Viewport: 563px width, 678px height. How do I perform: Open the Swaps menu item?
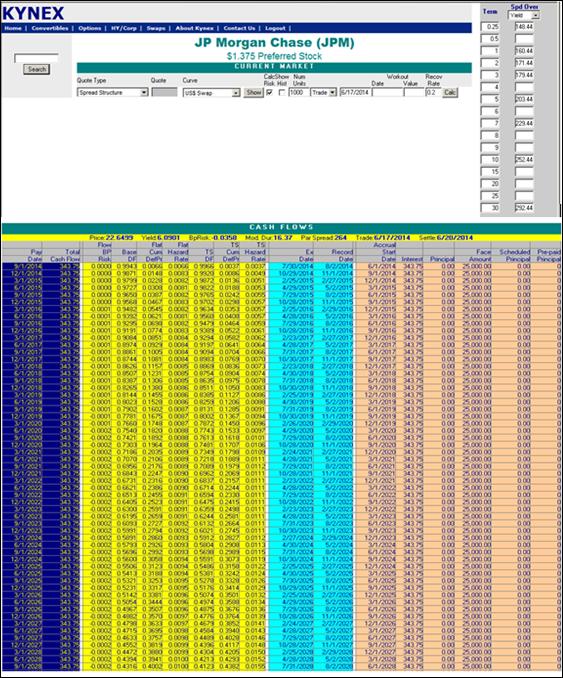click(156, 28)
